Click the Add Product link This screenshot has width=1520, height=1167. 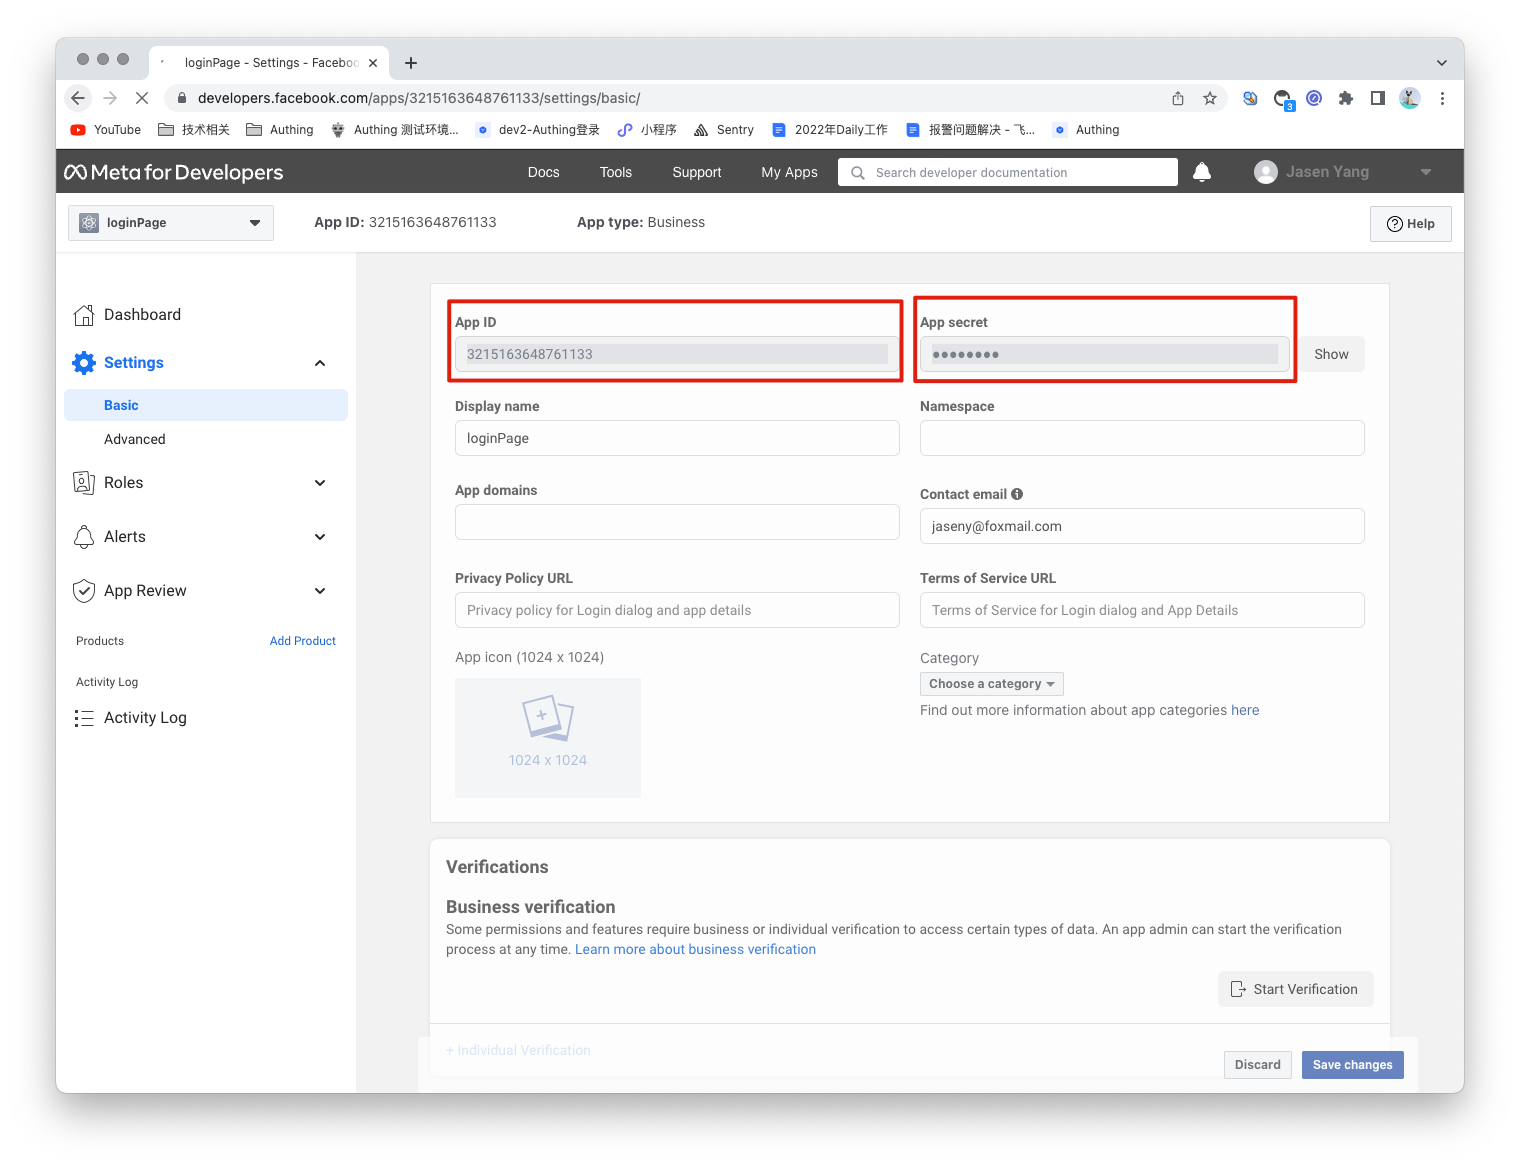(x=302, y=641)
